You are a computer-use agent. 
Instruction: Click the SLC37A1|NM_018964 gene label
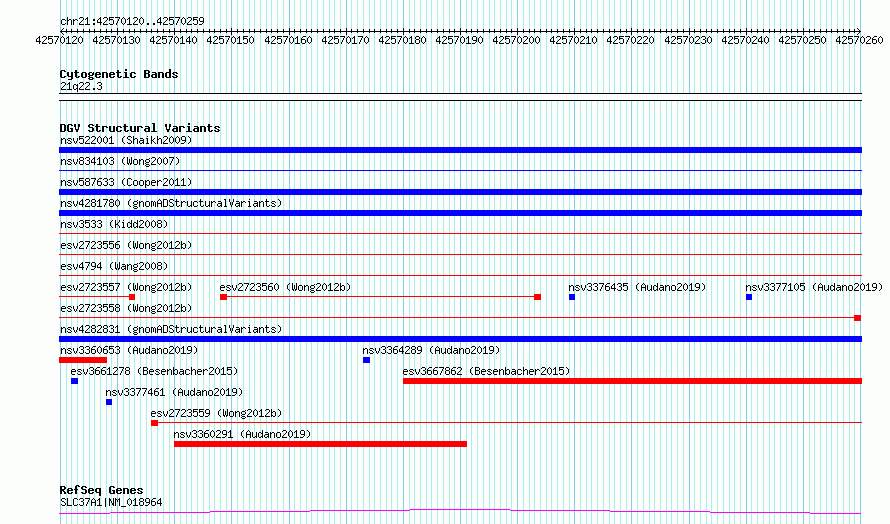[x=111, y=502]
